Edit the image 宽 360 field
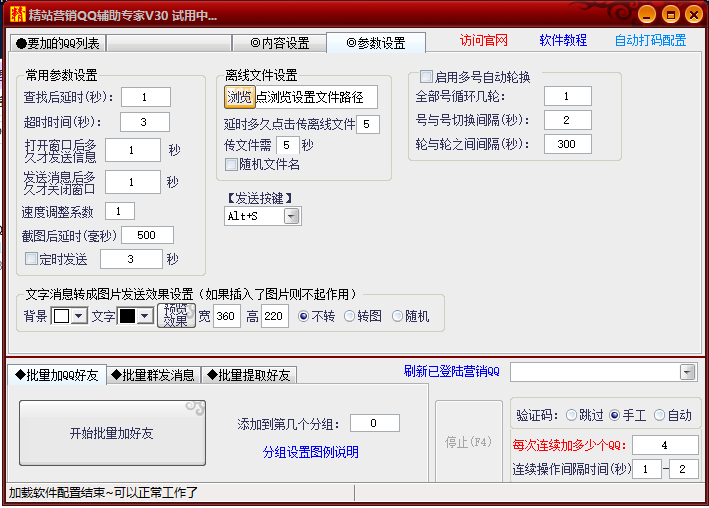Image resolution: width=709 pixels, height=508 pixels. 226,316
